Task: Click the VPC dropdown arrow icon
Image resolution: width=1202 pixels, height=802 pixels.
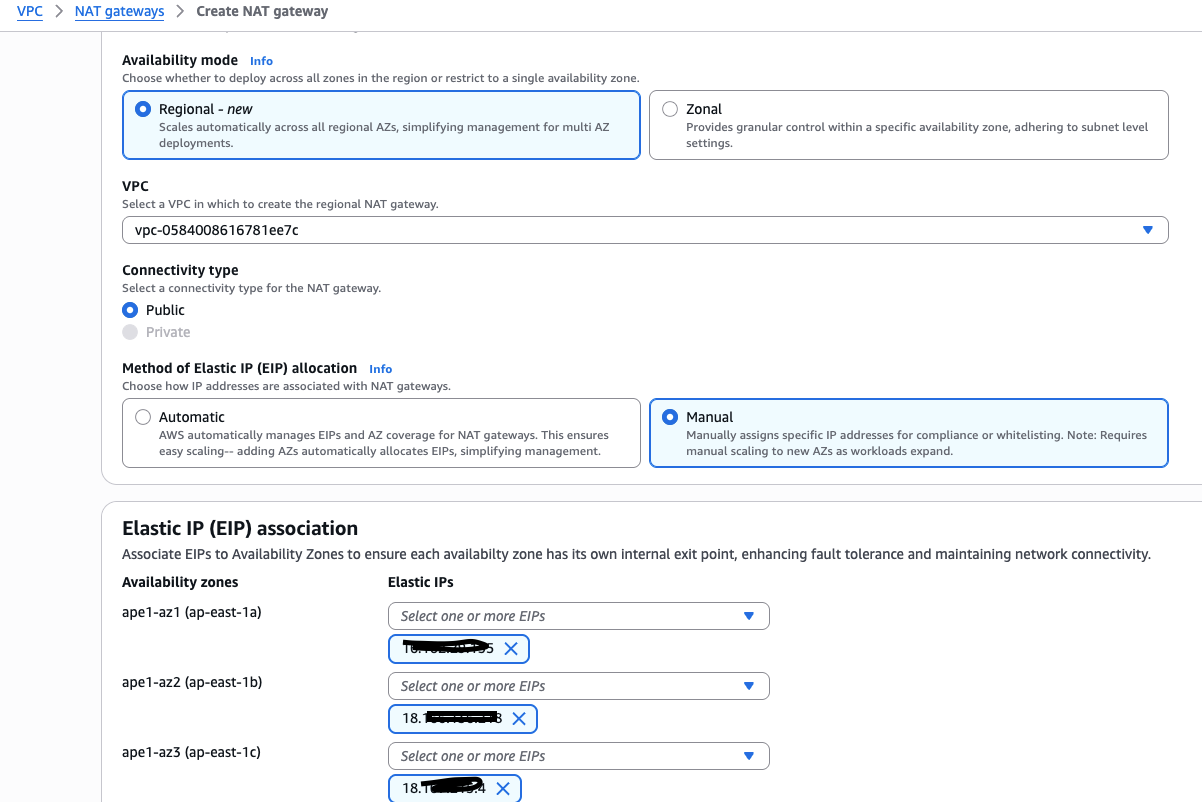Action: click(x=1148, y=230)
